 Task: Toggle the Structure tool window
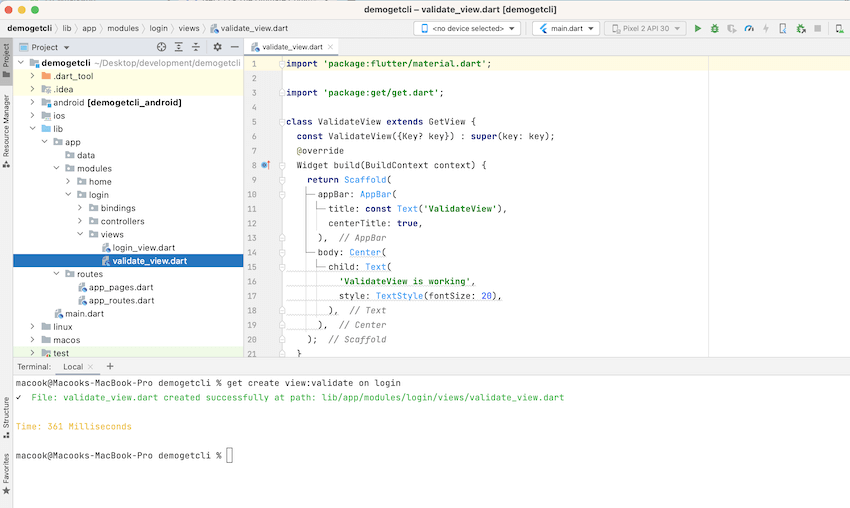pos(7,417)
